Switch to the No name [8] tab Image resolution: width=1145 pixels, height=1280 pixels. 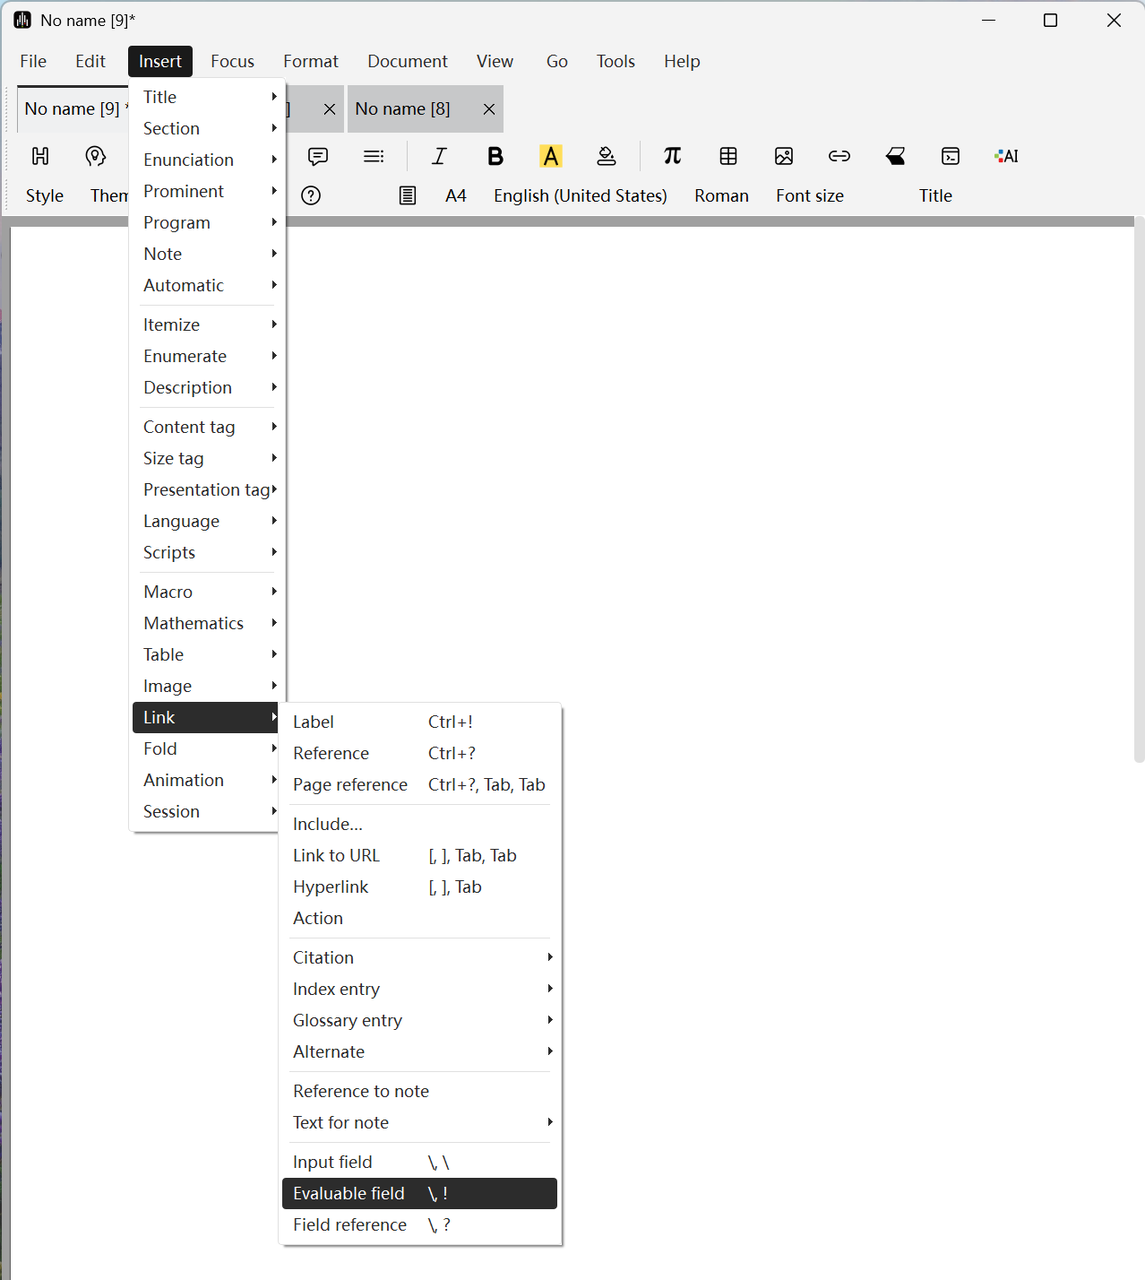tap(403, 109)
